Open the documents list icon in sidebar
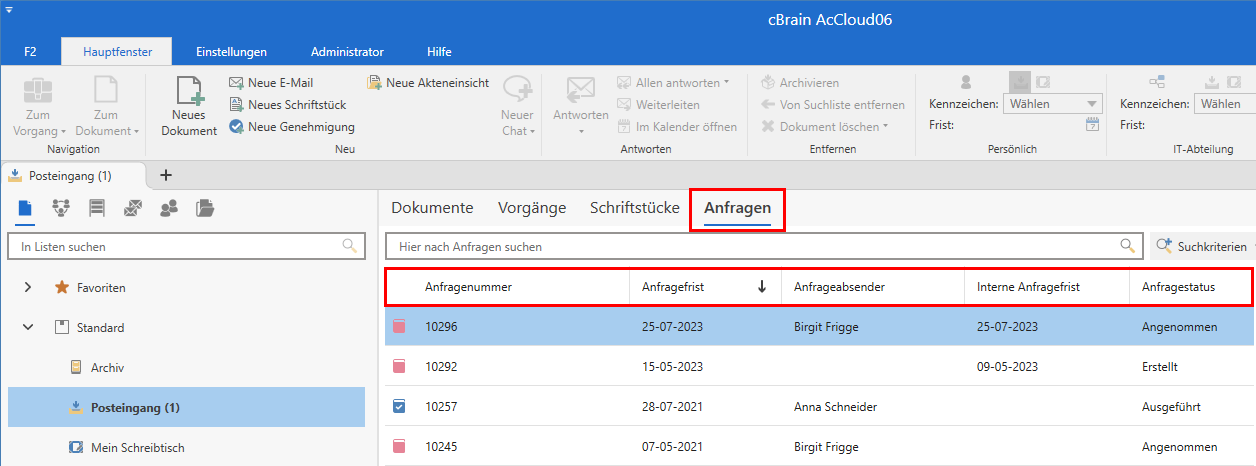 tap(26, 208)
